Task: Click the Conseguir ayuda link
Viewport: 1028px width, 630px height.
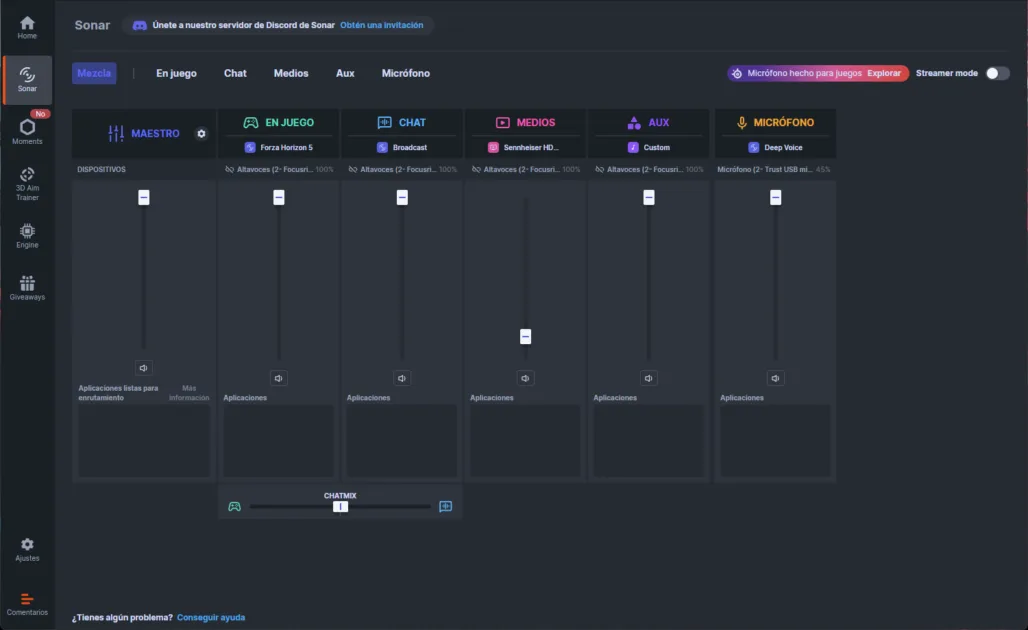Action: 211,617
